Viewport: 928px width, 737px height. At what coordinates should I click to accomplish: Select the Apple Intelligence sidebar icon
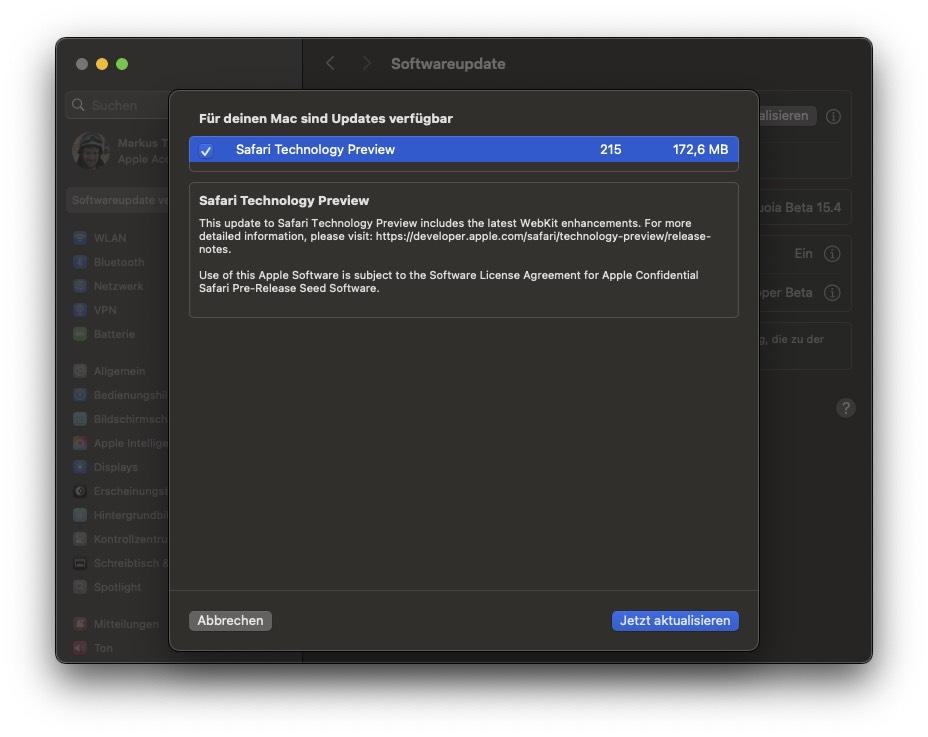tap(80, 443)
